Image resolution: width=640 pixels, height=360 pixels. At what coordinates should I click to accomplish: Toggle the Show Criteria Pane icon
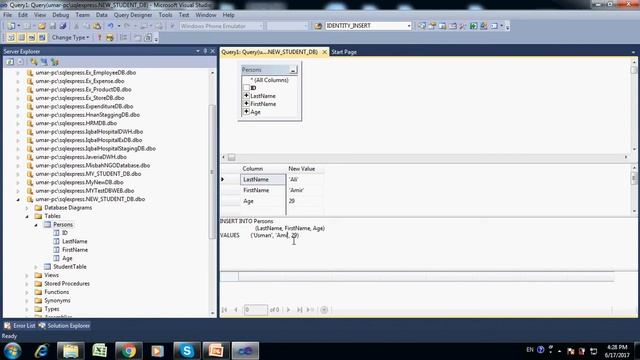pos(21,38)
